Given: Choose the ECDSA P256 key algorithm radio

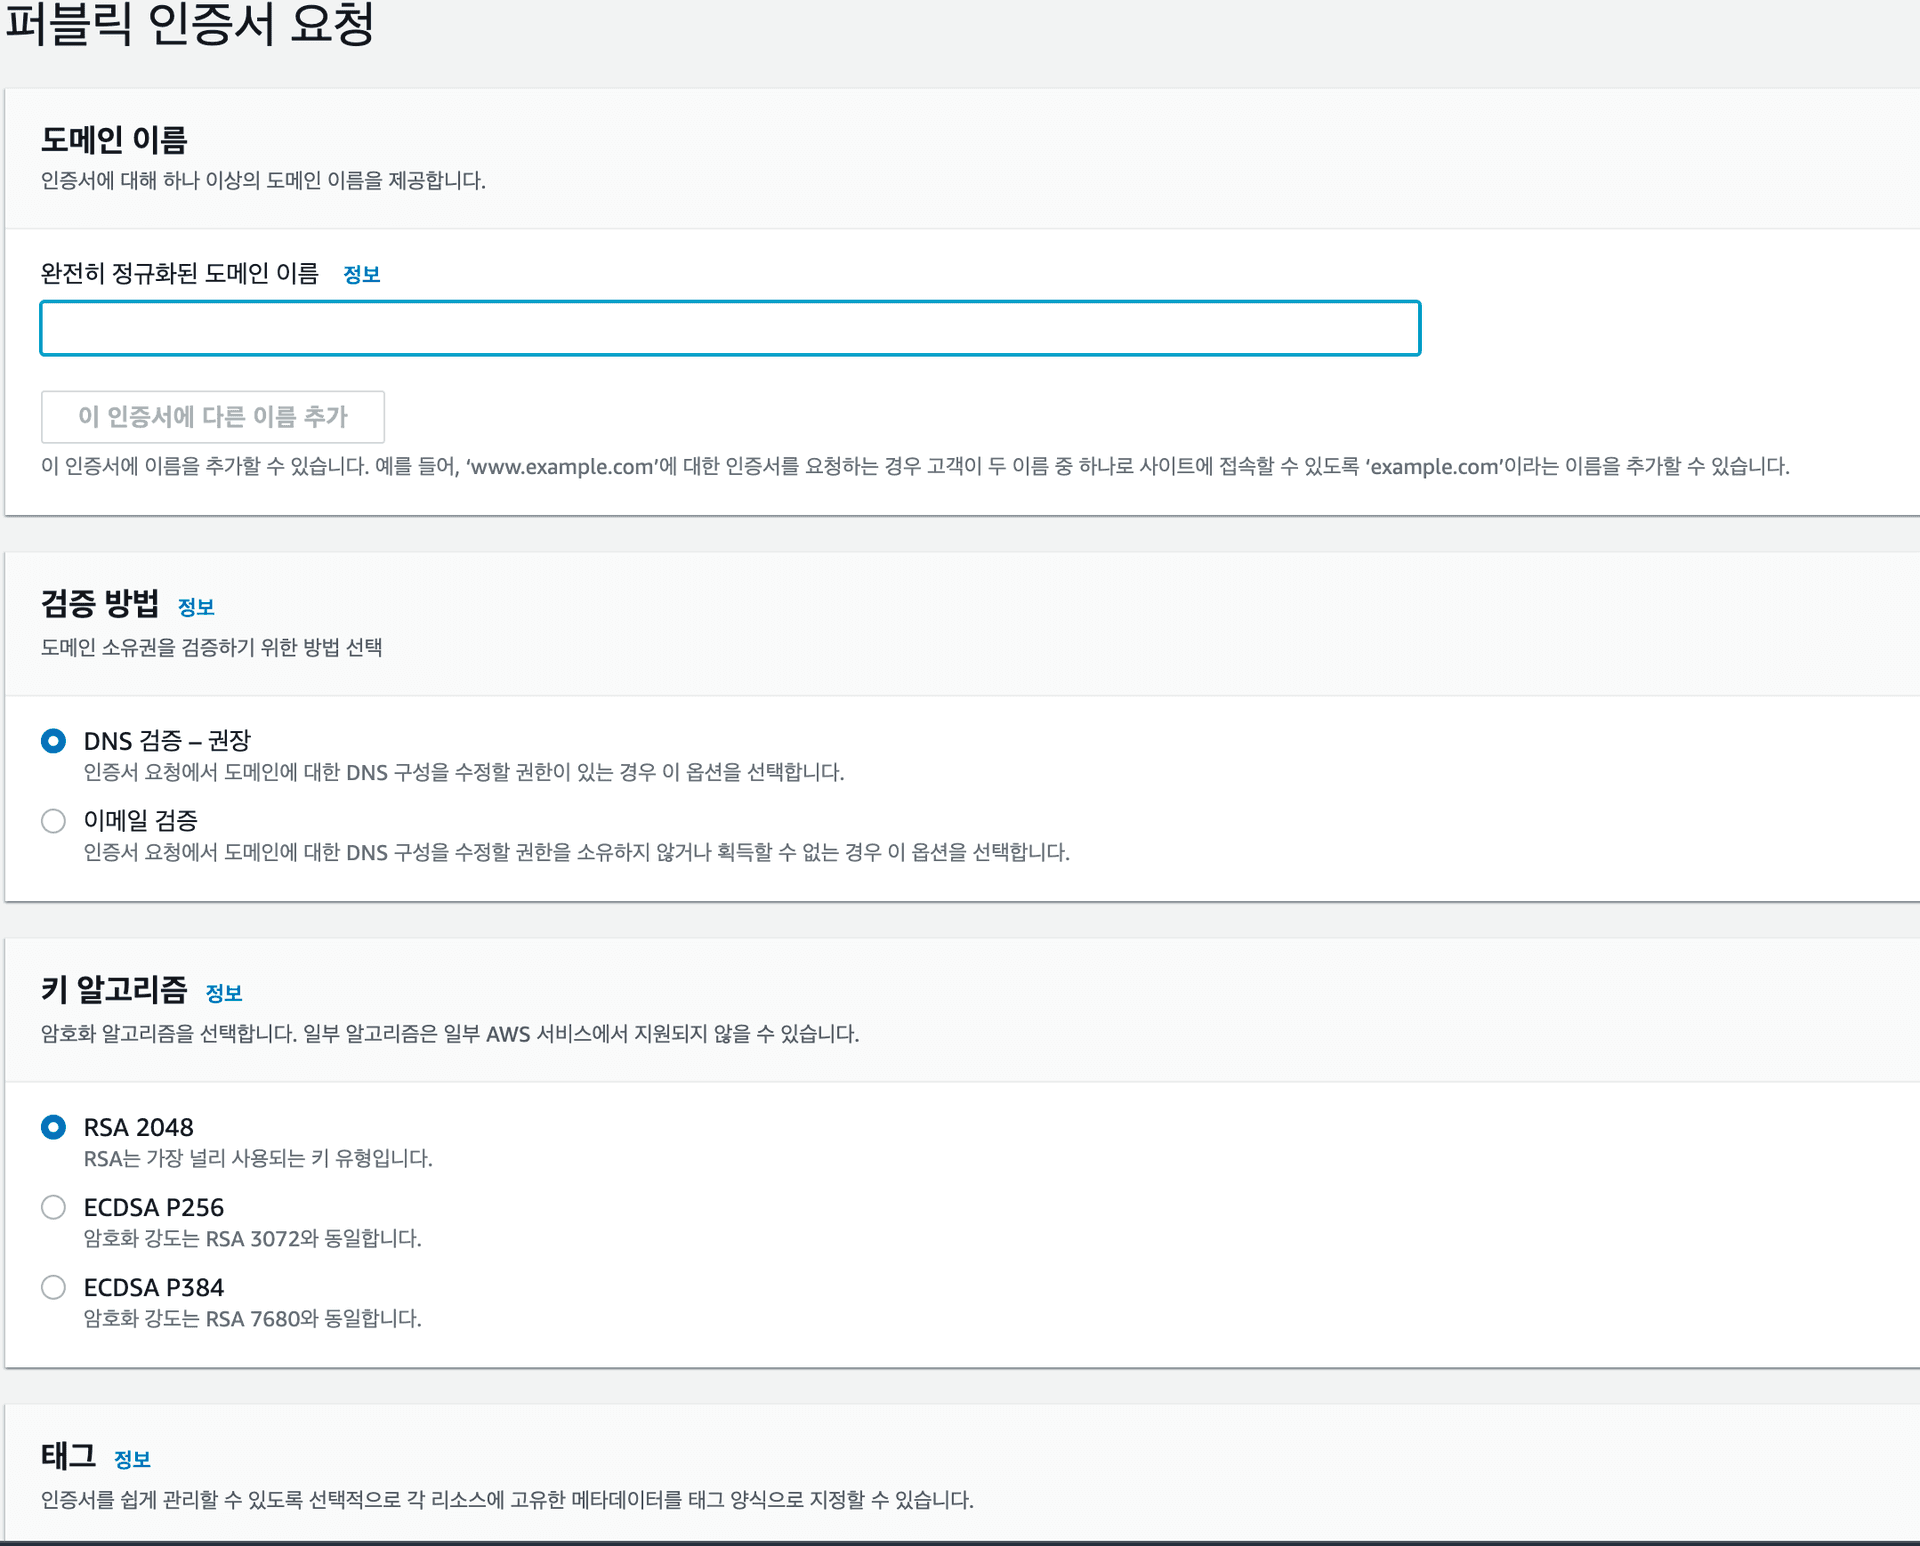Looking at the screenshot, I should click(x=54, y=1207).
